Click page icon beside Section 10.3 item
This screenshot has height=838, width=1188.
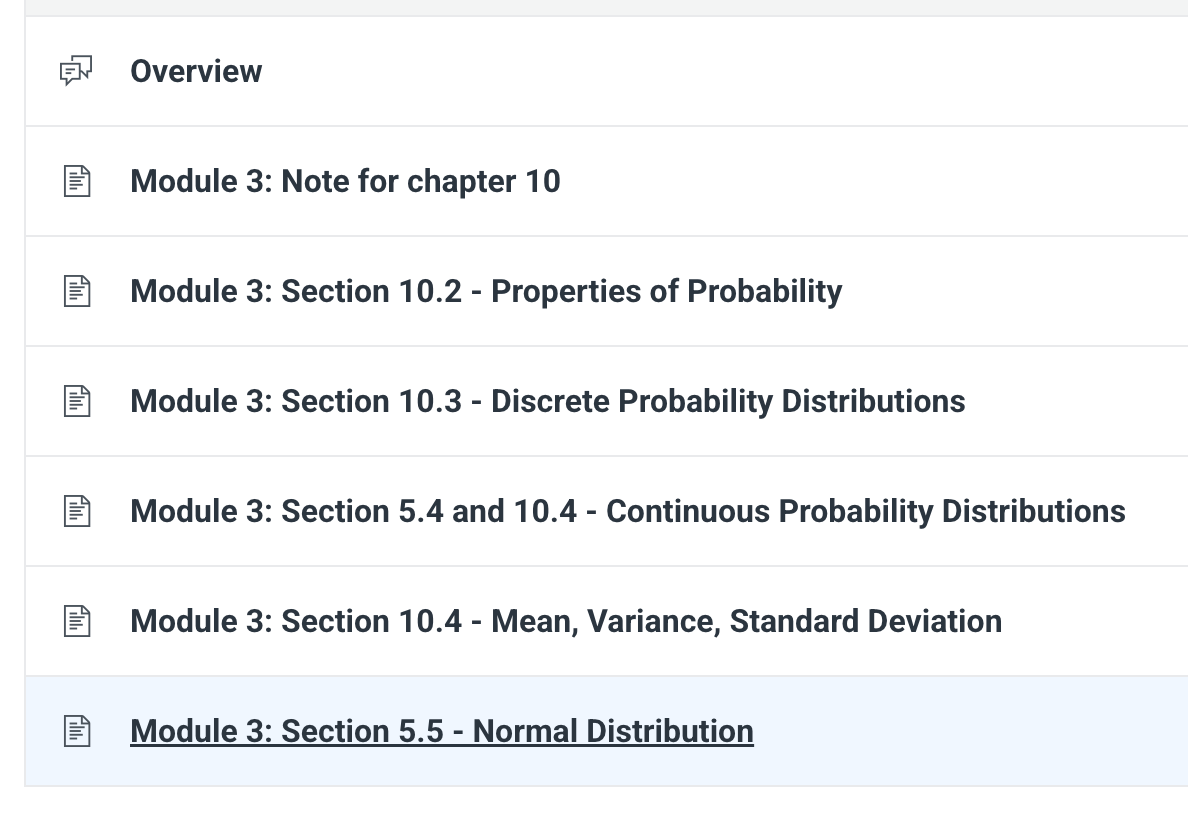tap(77, 401)
